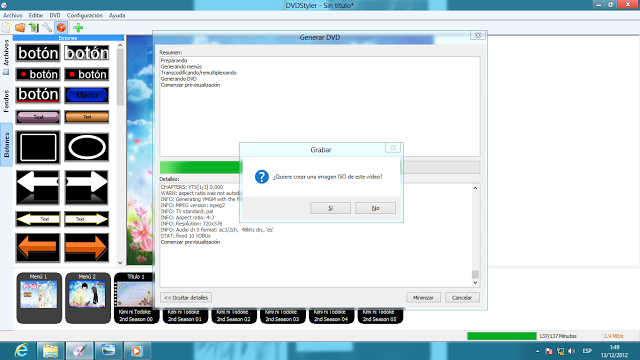Click down arrow of Detalles scrollbar
The width and height of the screenshot is (640, 360).
tap(475, 283)
